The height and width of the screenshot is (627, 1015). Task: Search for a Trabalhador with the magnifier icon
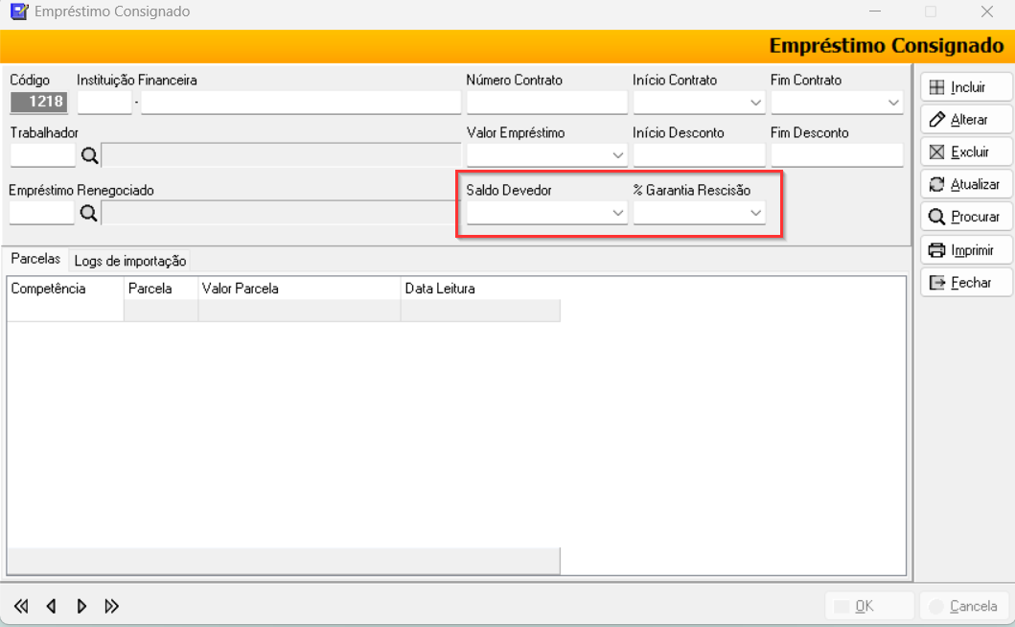pyautogui.click(x=89, y=156)
